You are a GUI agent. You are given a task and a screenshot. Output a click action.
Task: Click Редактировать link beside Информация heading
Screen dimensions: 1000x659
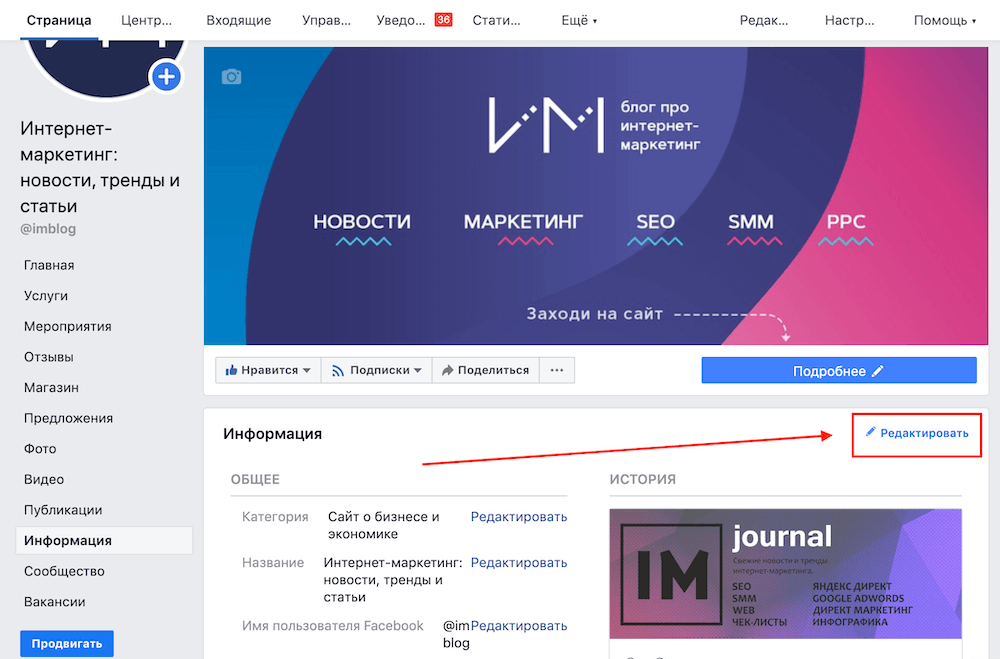916,433
